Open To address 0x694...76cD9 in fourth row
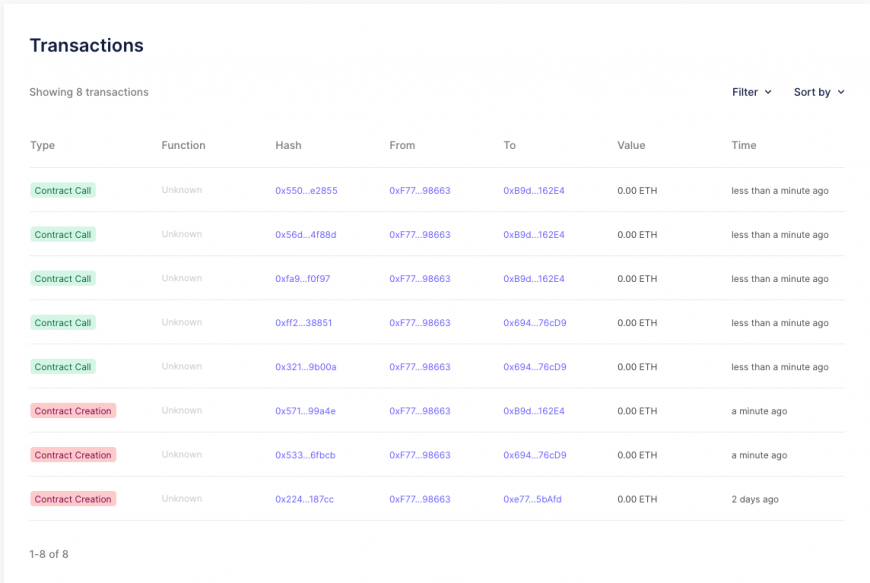Viewport: 870px width, 583px height. [534, 323]
